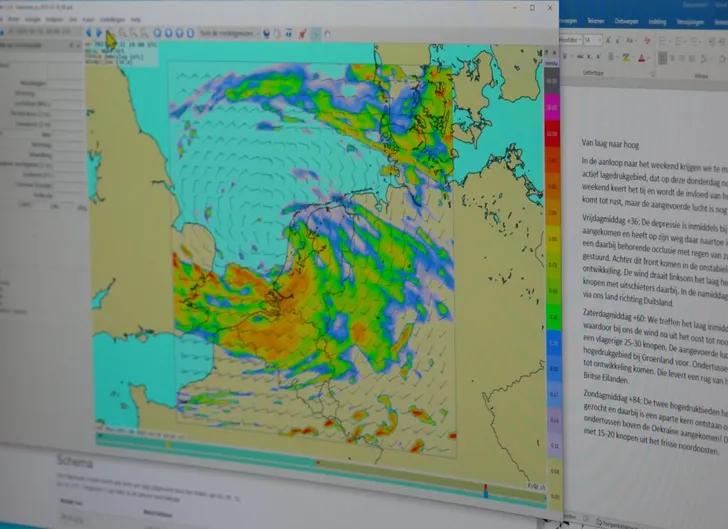Click the red rocket toolbar icon

(300, 33)
